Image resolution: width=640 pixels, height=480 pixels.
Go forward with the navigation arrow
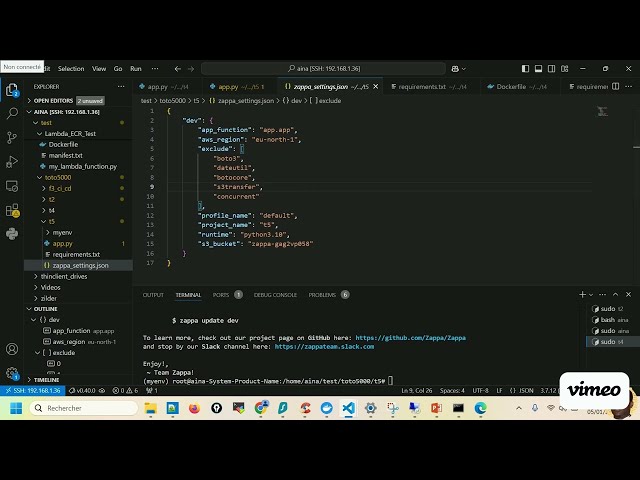[191, 69]
